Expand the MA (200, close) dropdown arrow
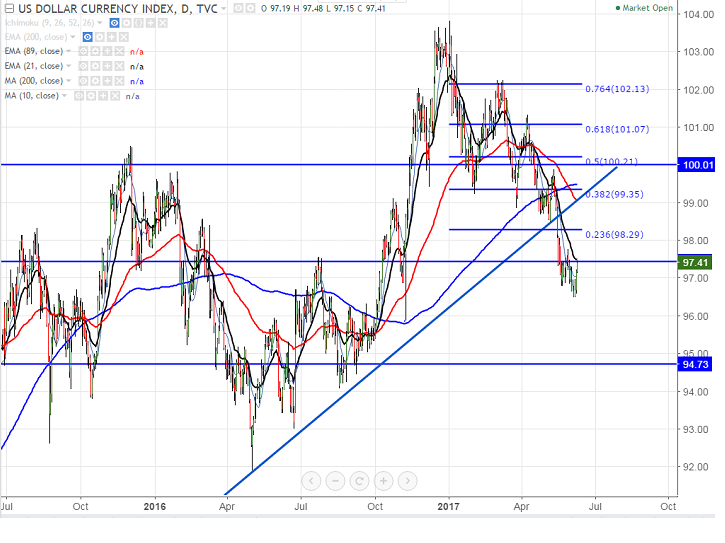Screen dimensions: 725x543 68,80
